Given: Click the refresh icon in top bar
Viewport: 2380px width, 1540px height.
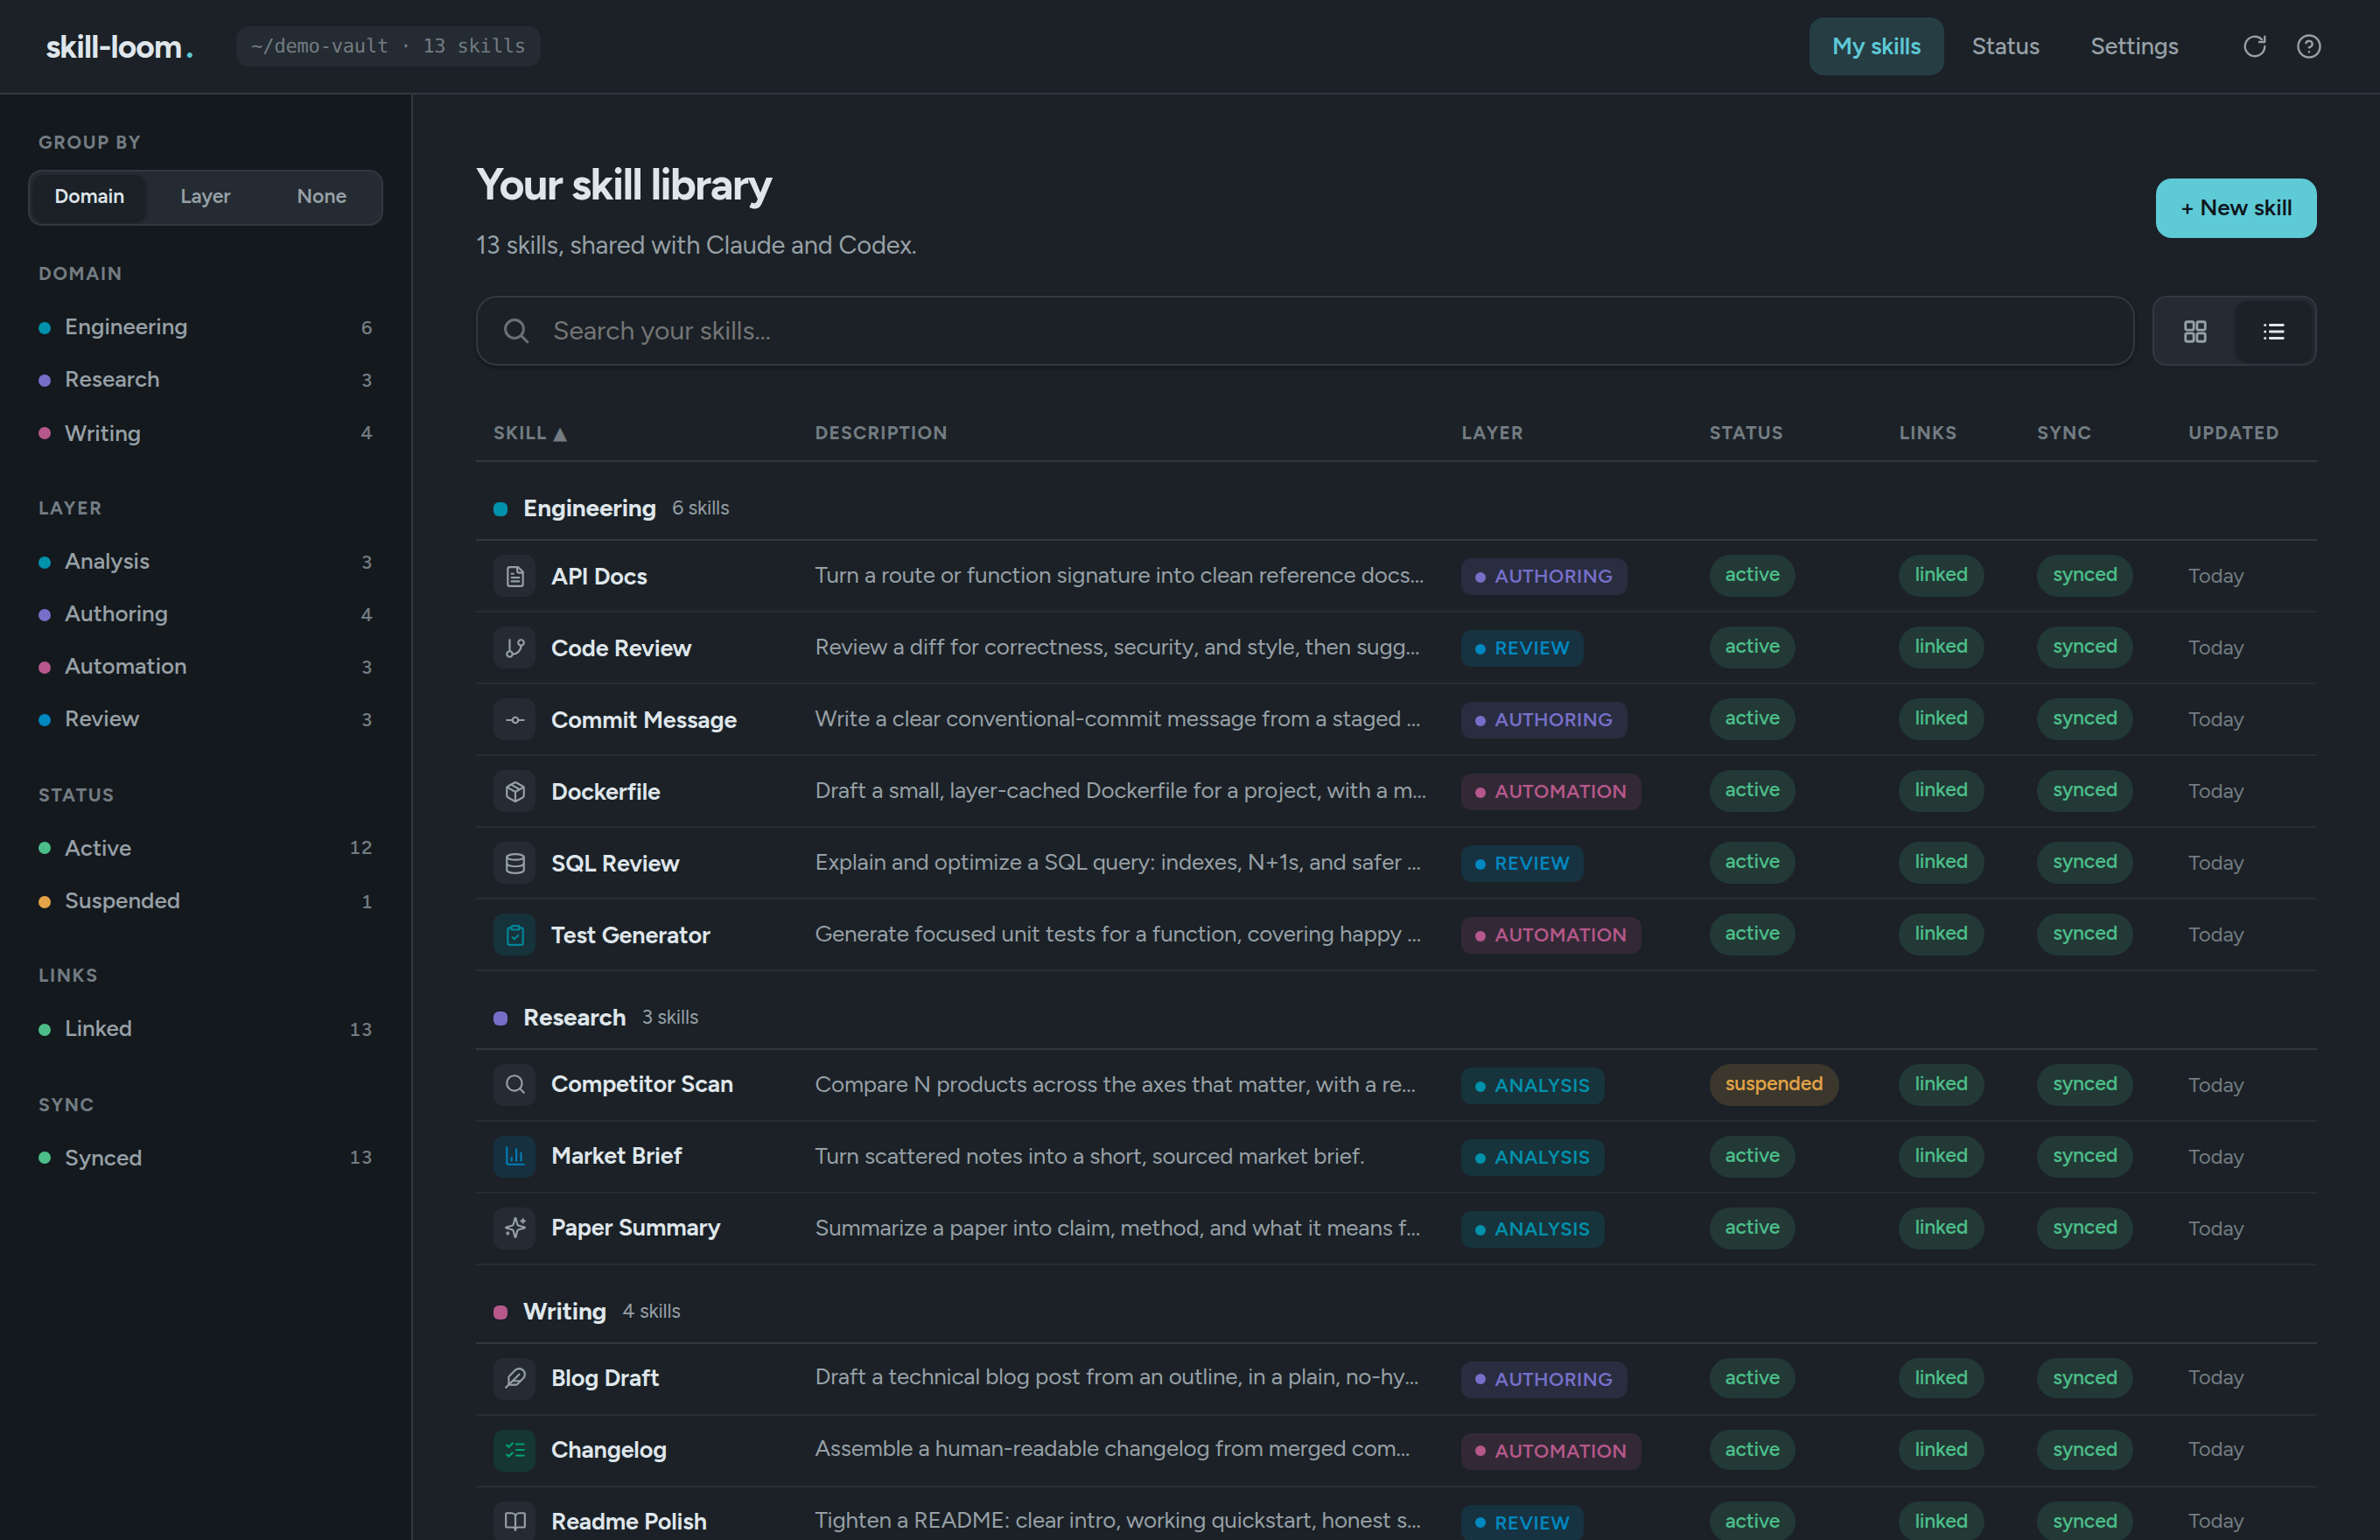Looking at the screenshot, I should (x=2254, y=46).
